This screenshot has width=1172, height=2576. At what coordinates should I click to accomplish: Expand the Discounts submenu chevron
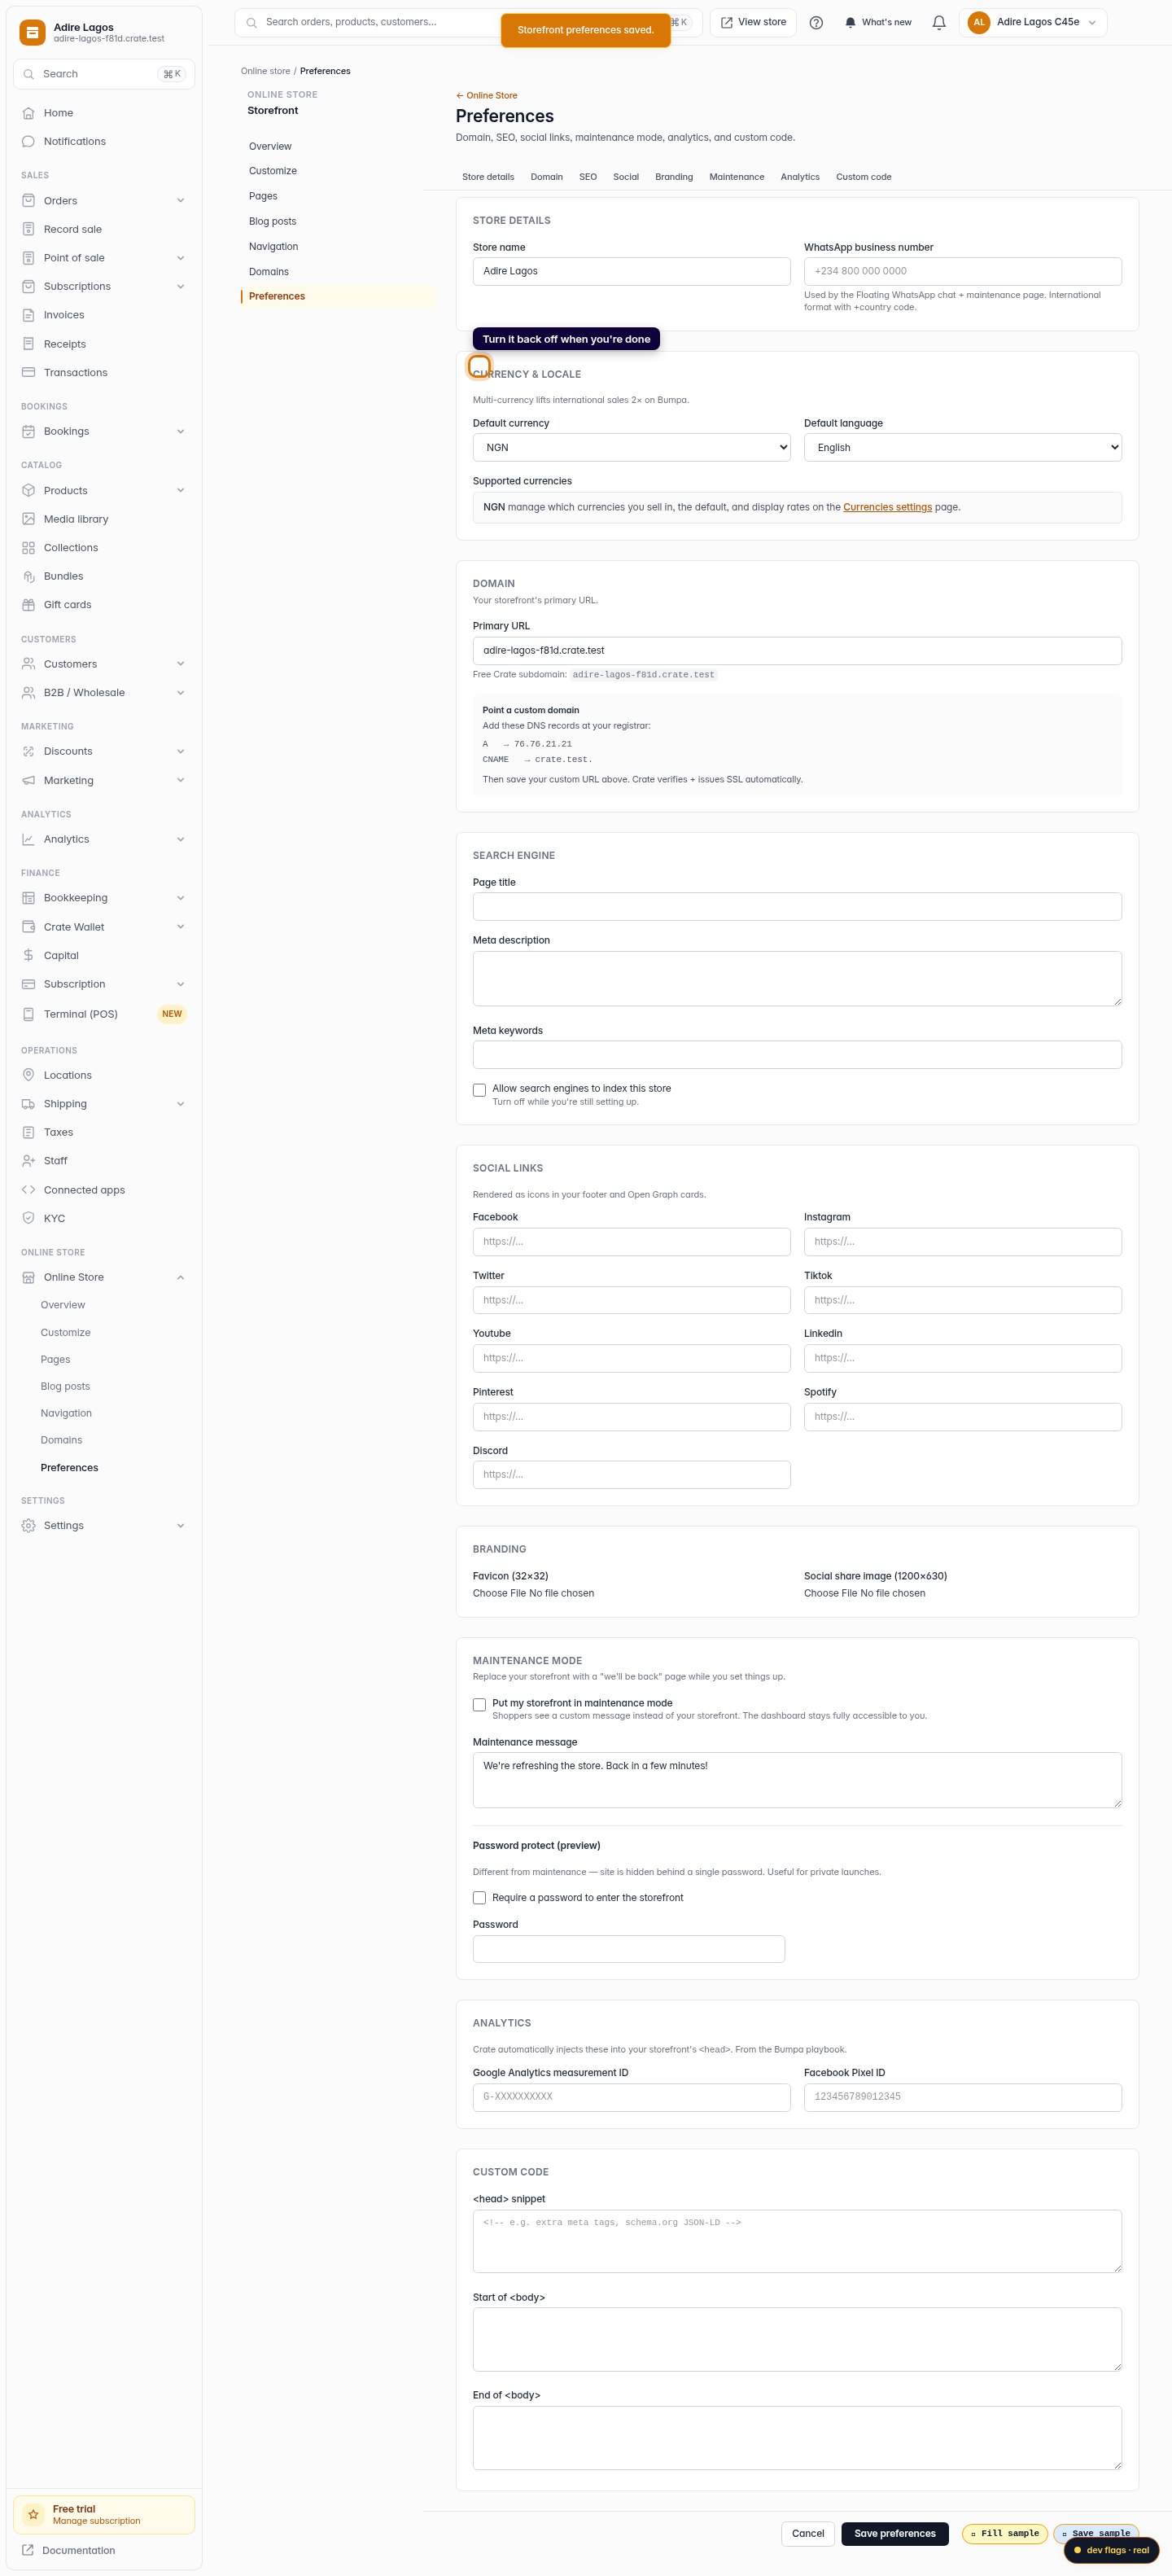pyautogui.click(x=181, y=751)
